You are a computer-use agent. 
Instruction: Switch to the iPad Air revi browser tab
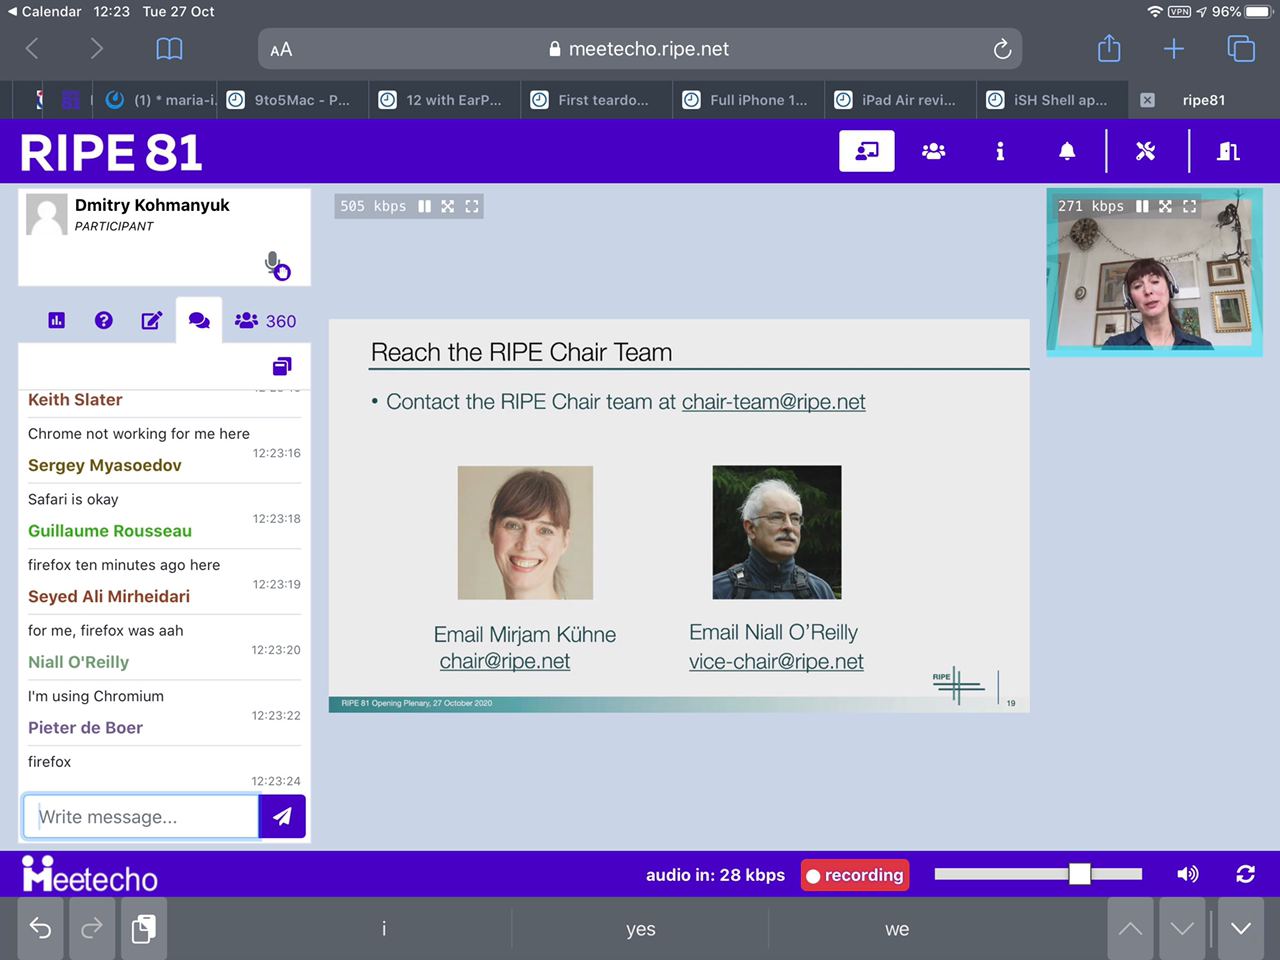click(902, 100)
